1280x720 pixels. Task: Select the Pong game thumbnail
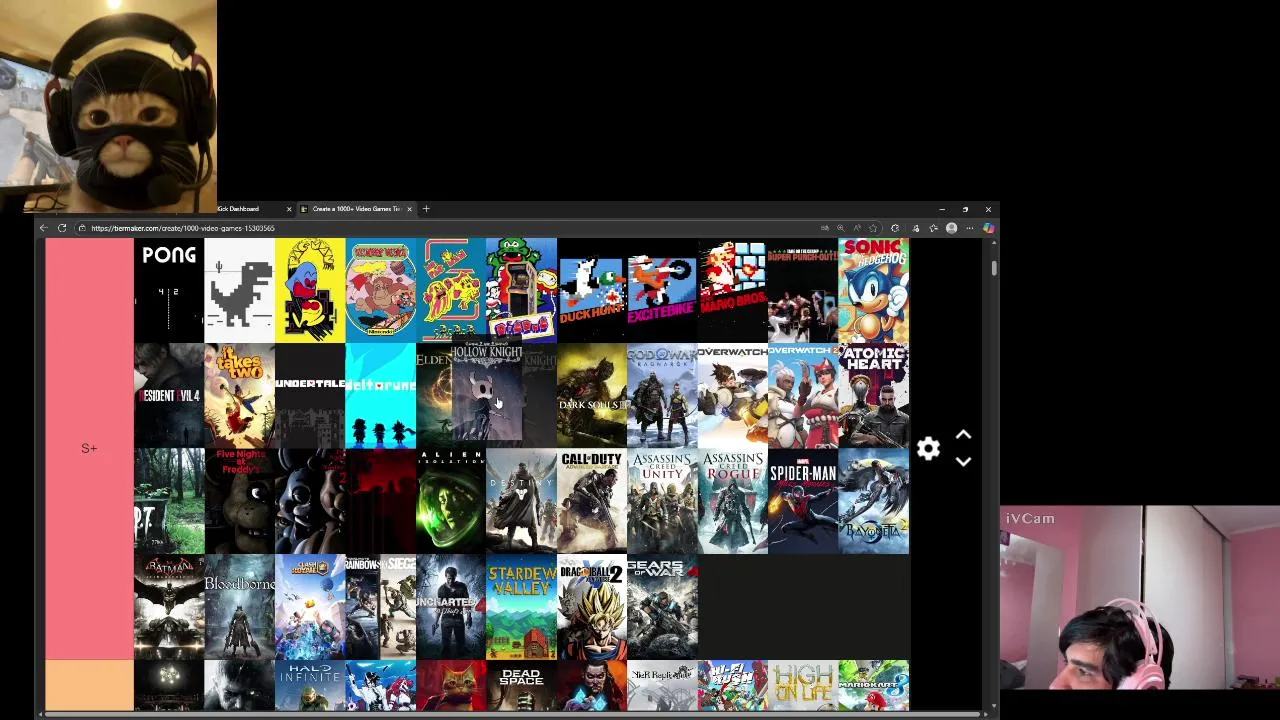tap(169, 290)
